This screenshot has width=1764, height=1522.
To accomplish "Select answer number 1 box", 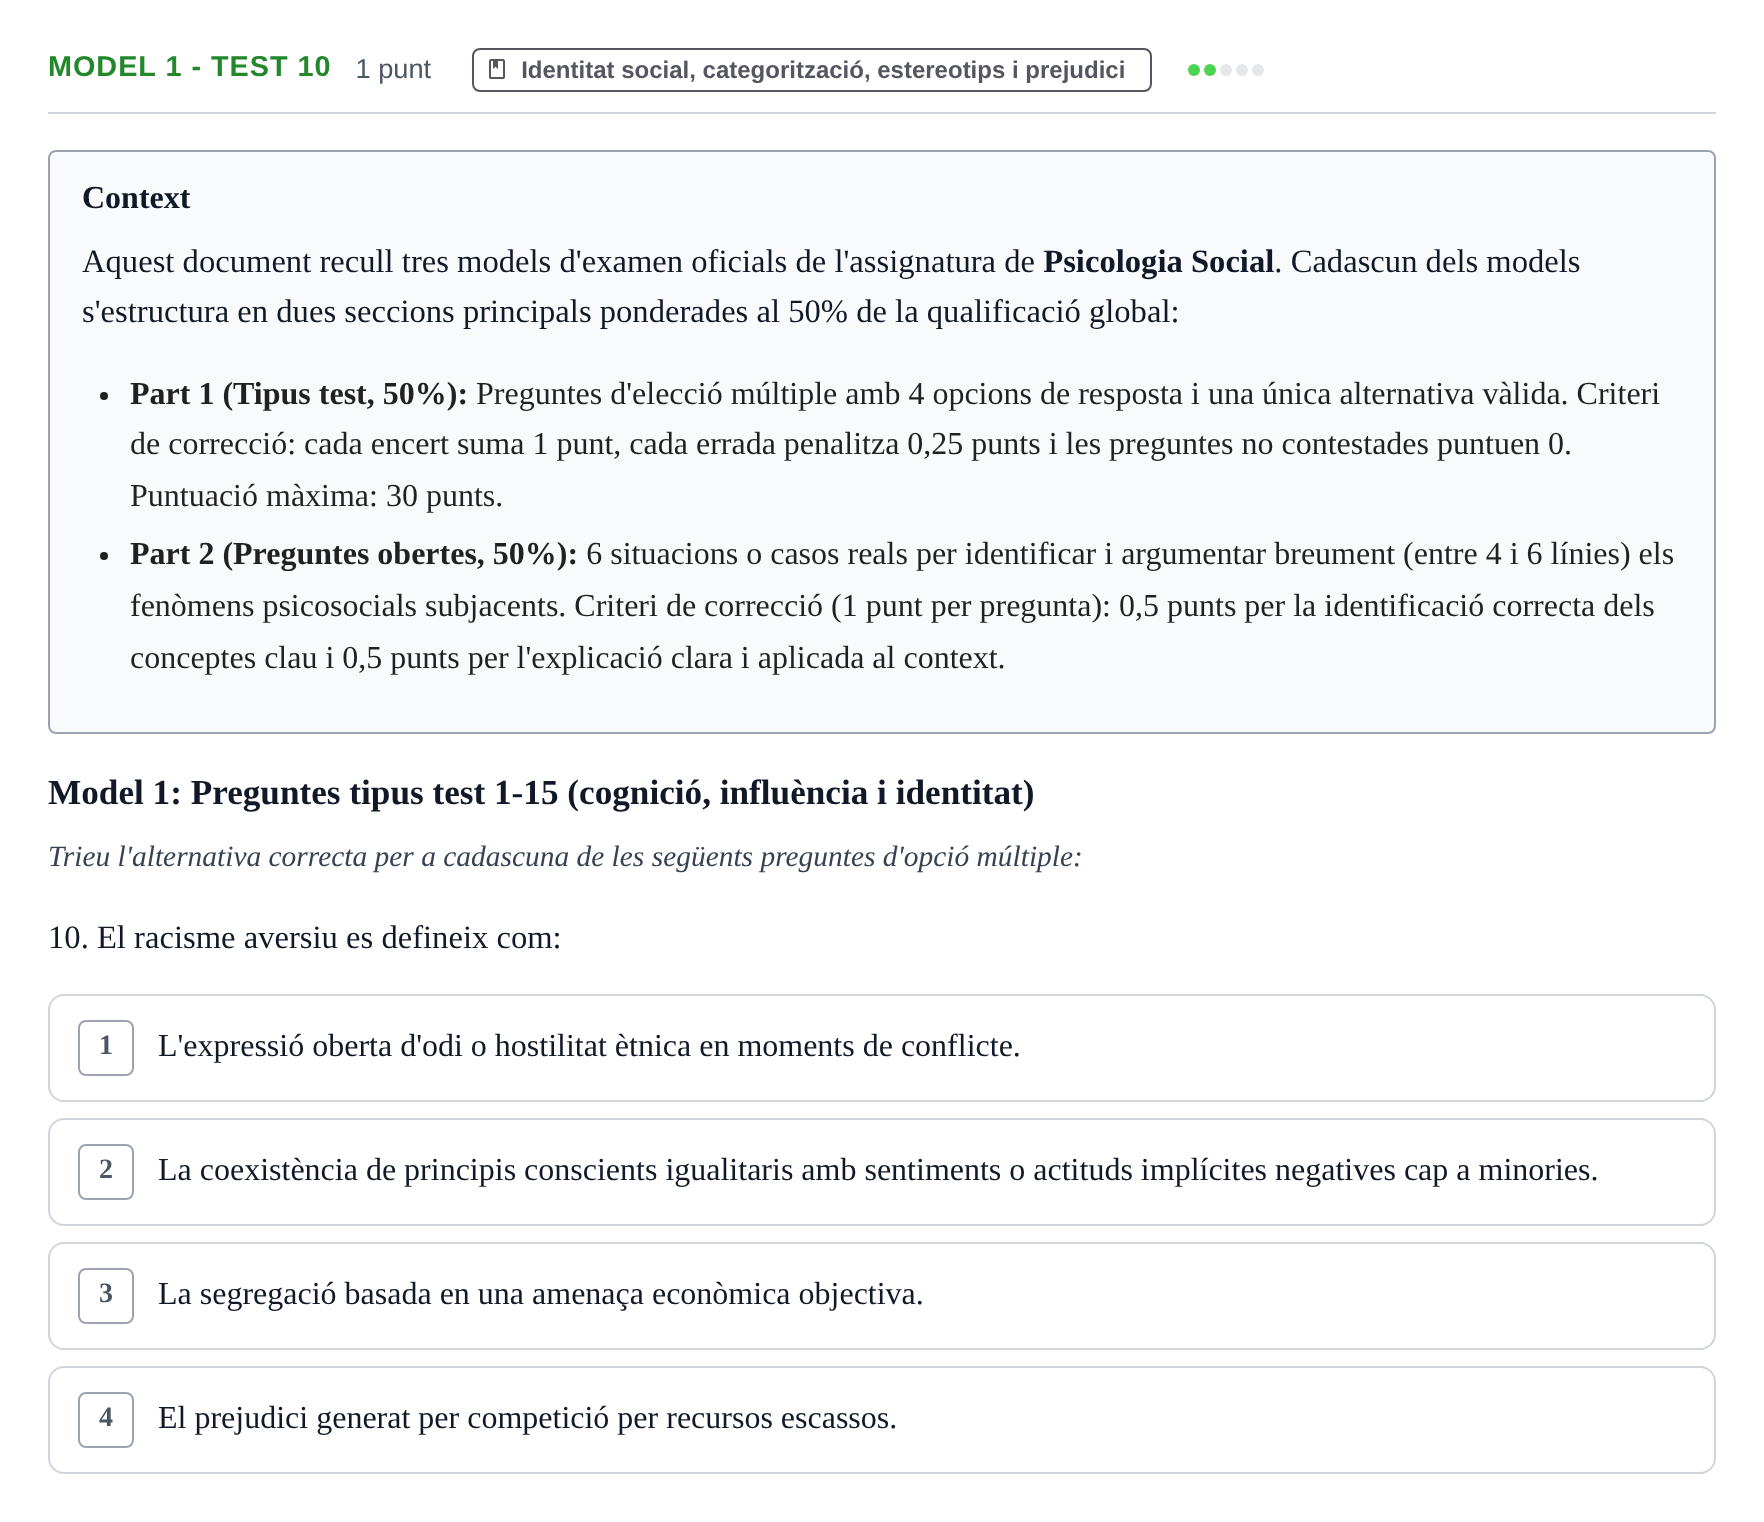I will click(106, 1047).
